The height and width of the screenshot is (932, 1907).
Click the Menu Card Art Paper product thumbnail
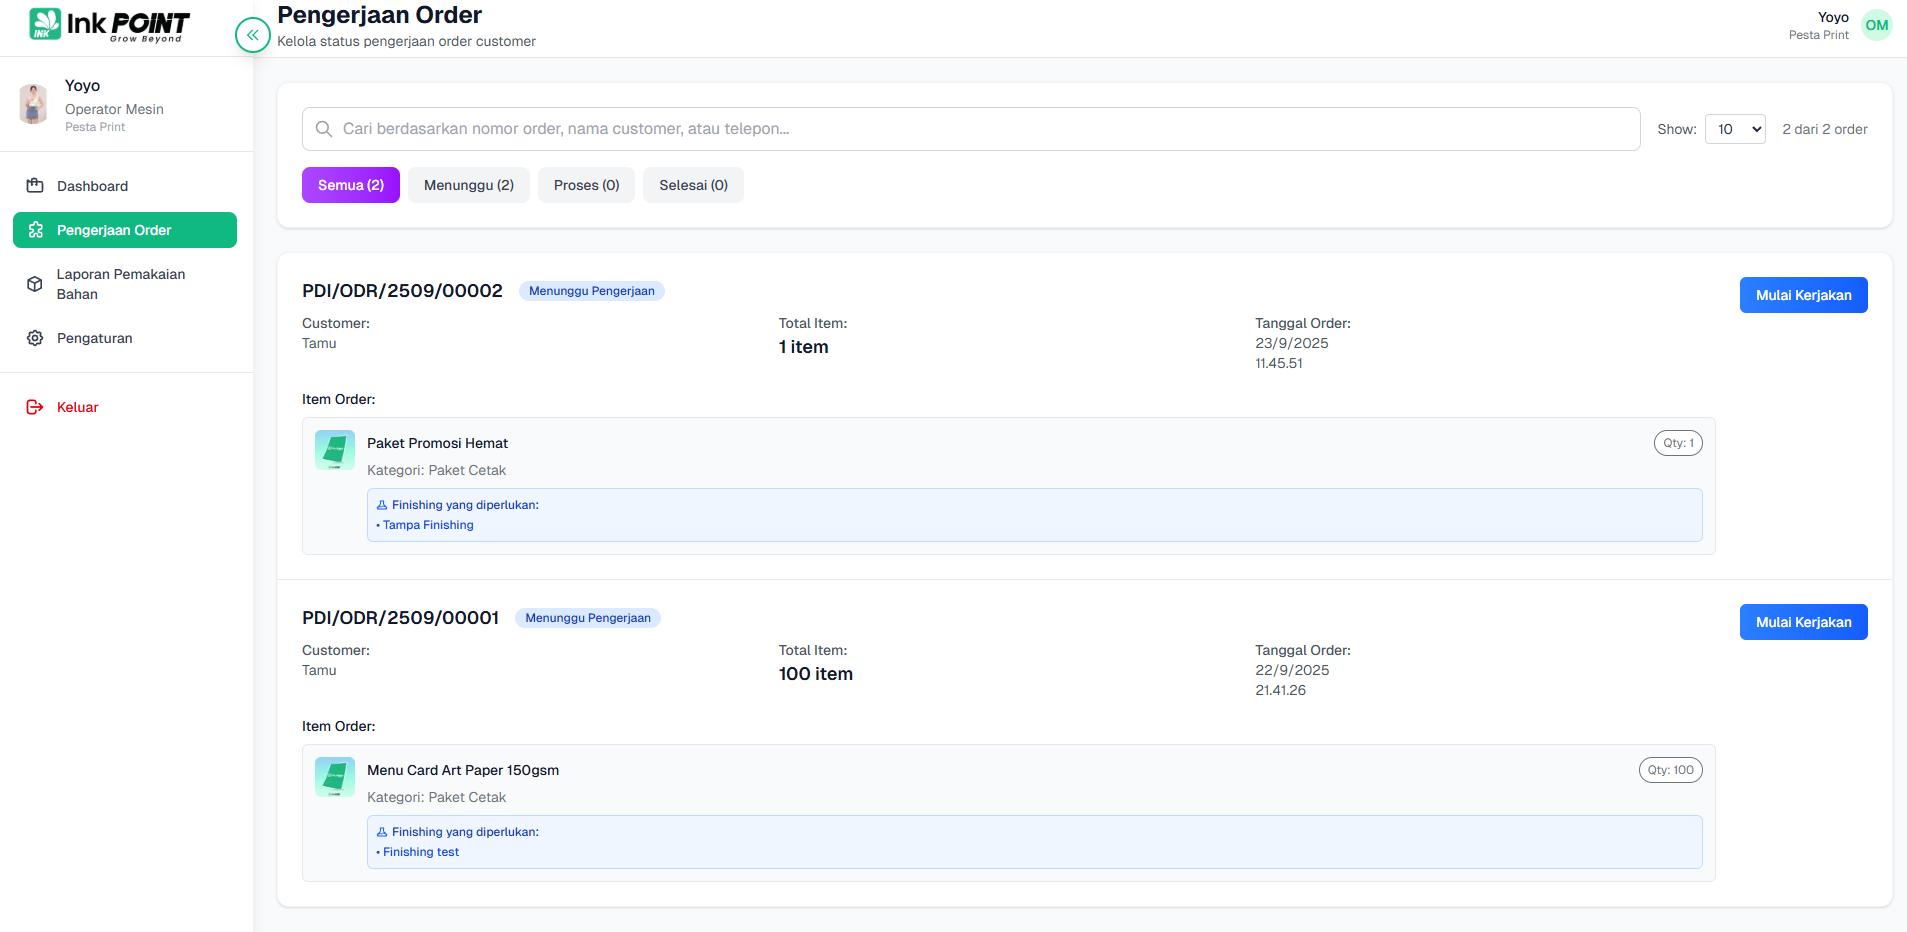335,777
